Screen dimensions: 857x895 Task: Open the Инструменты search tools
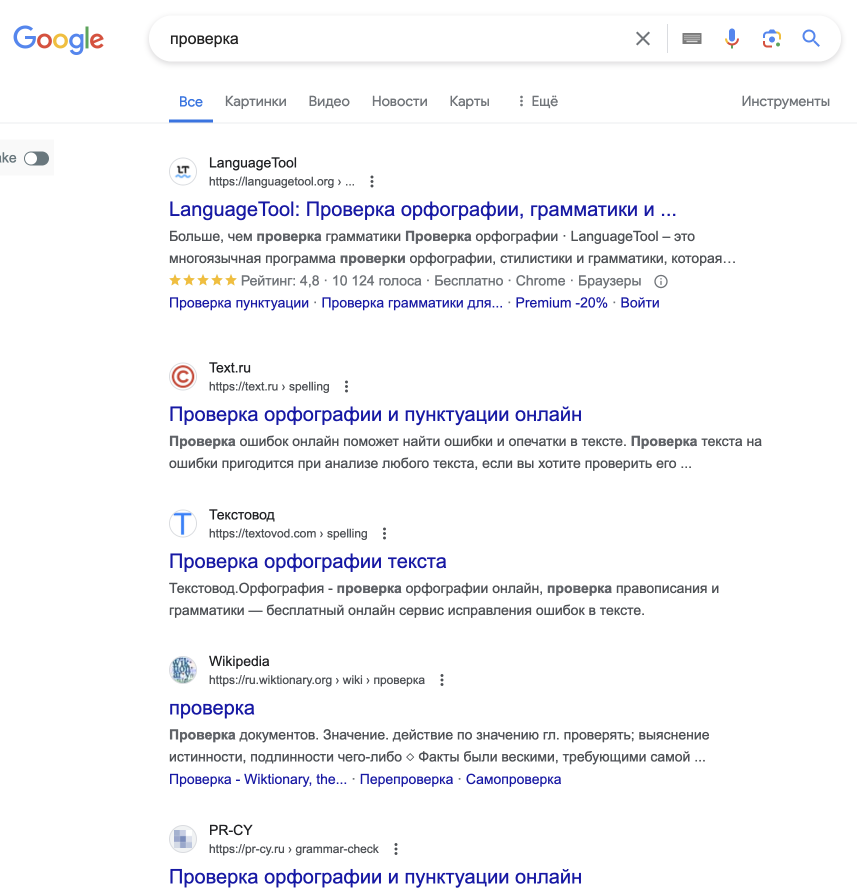point(785,101)
